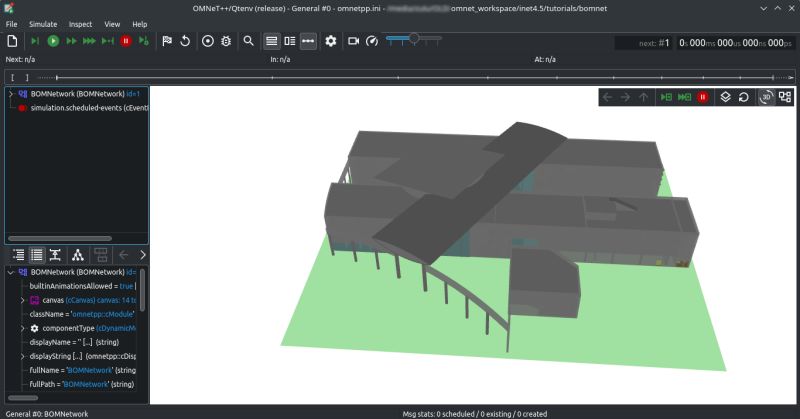The width and height of the screenshot is (800, 419).
Task: Toggle the 3D view mode button
Action: tap(766, 97)
